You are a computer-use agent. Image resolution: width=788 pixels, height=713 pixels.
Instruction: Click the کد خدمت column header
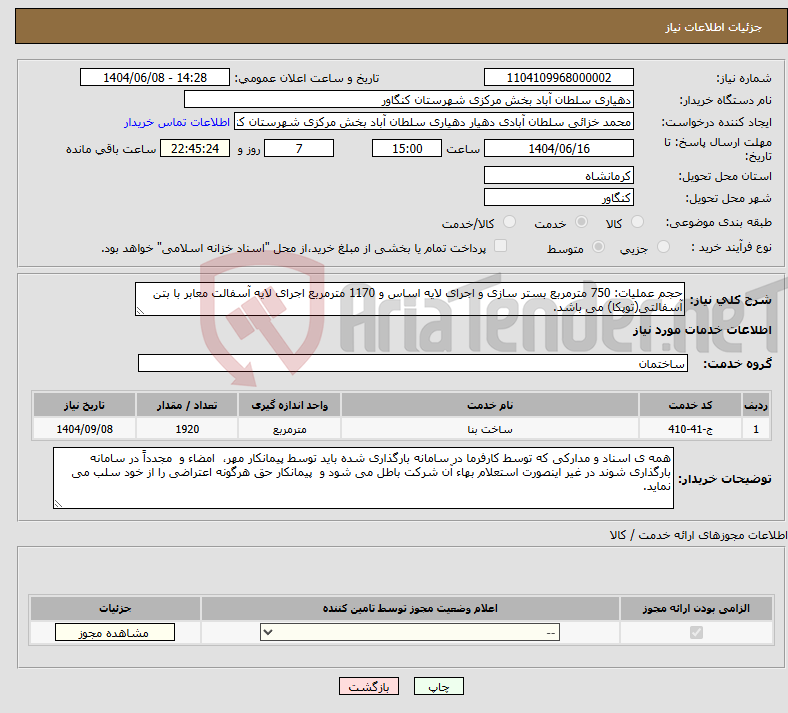[691, 405]
